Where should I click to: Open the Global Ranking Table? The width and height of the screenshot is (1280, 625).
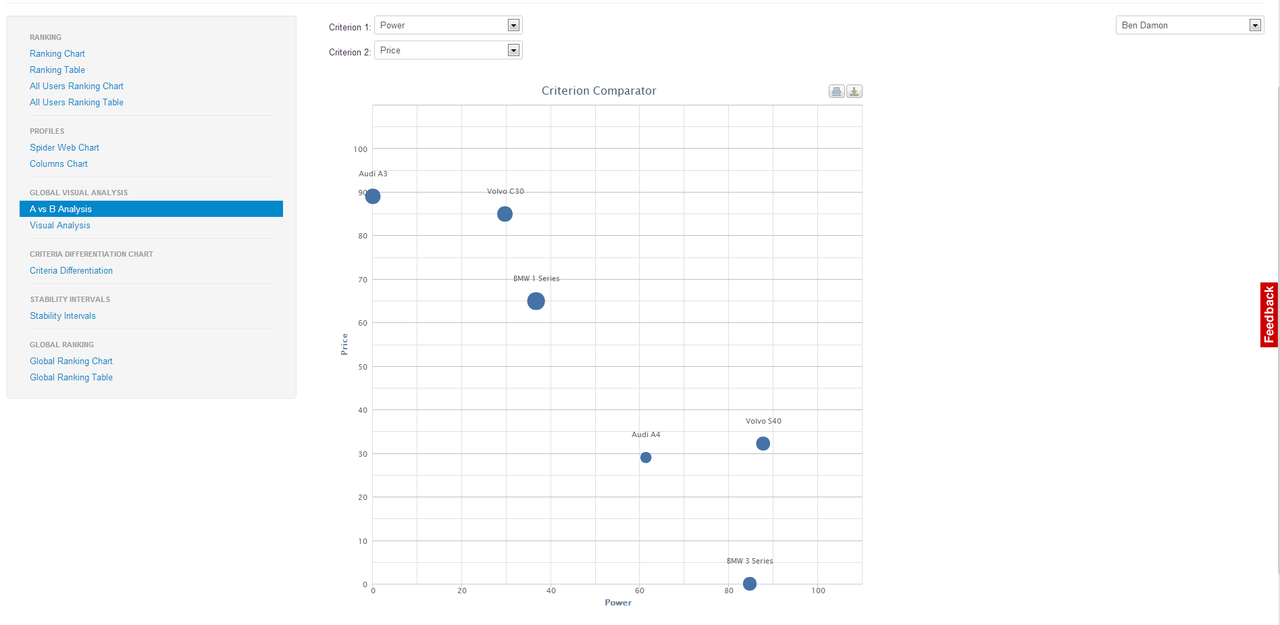click(71, 377)
